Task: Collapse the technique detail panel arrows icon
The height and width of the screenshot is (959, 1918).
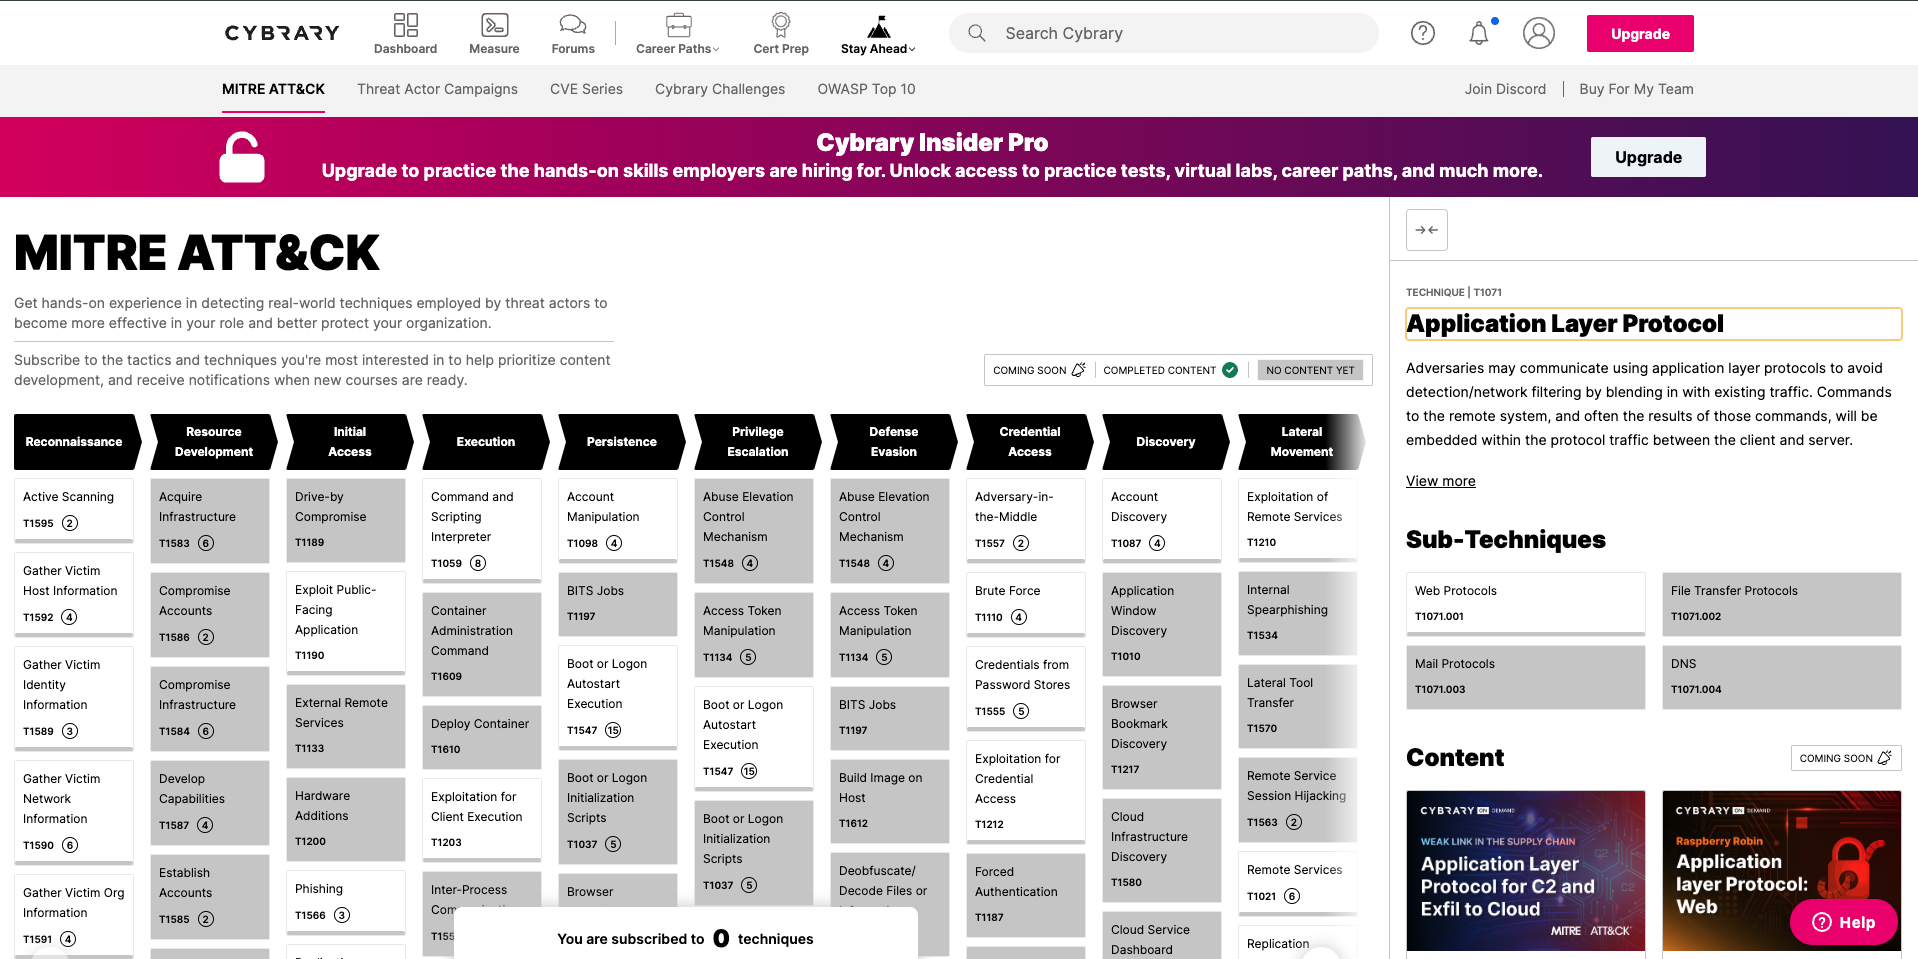Action: (1427, 230)
